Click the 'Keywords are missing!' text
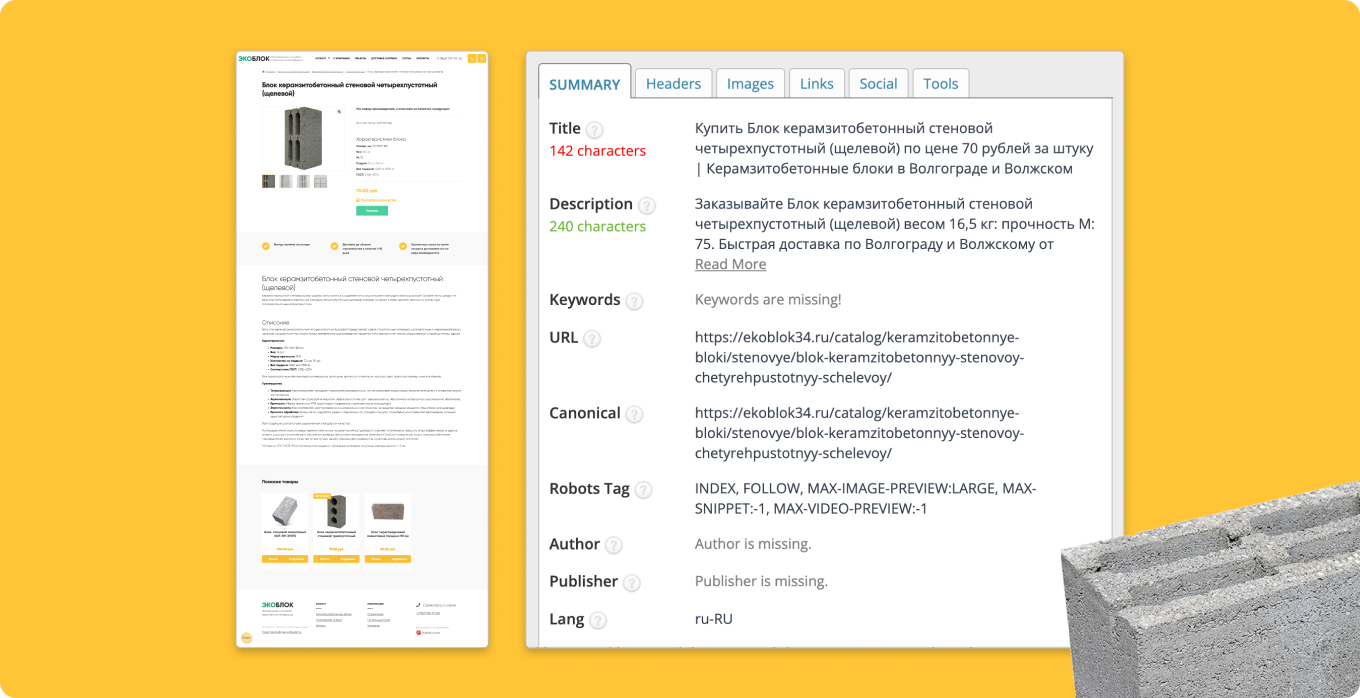1360x698 pixels. point(768,299)
